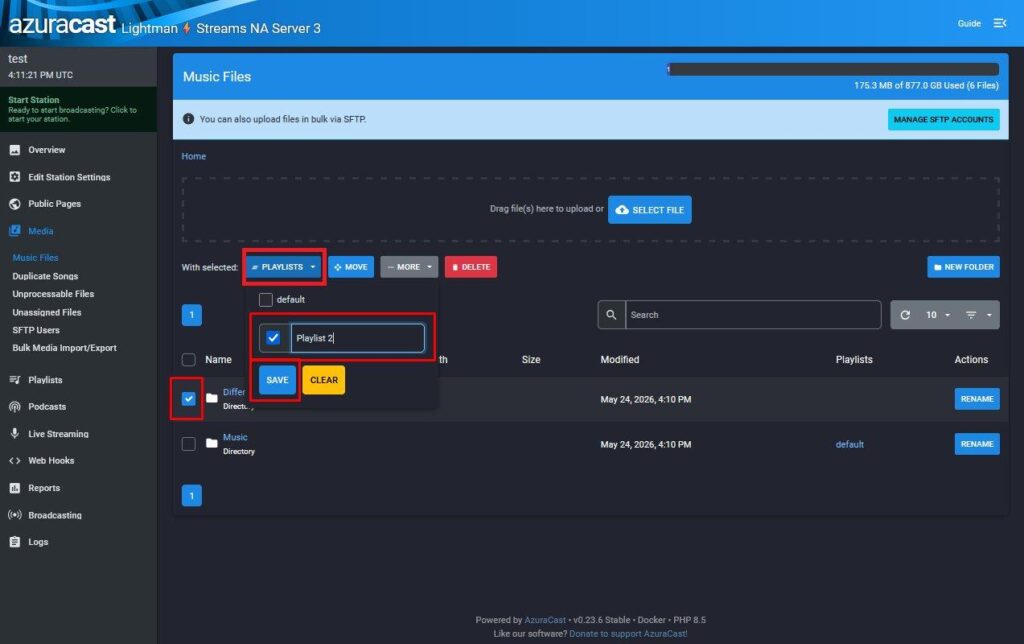Open the Music directory folder icon

click(x=212, y=443)
